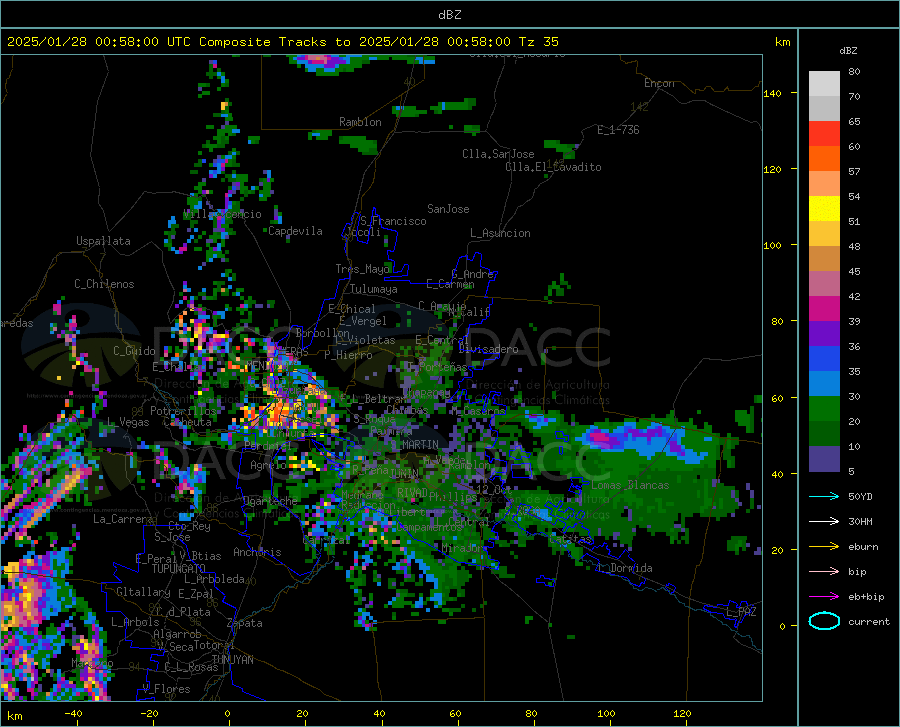Select the light blue 30-35 dBZ swatch

point(824,384)
